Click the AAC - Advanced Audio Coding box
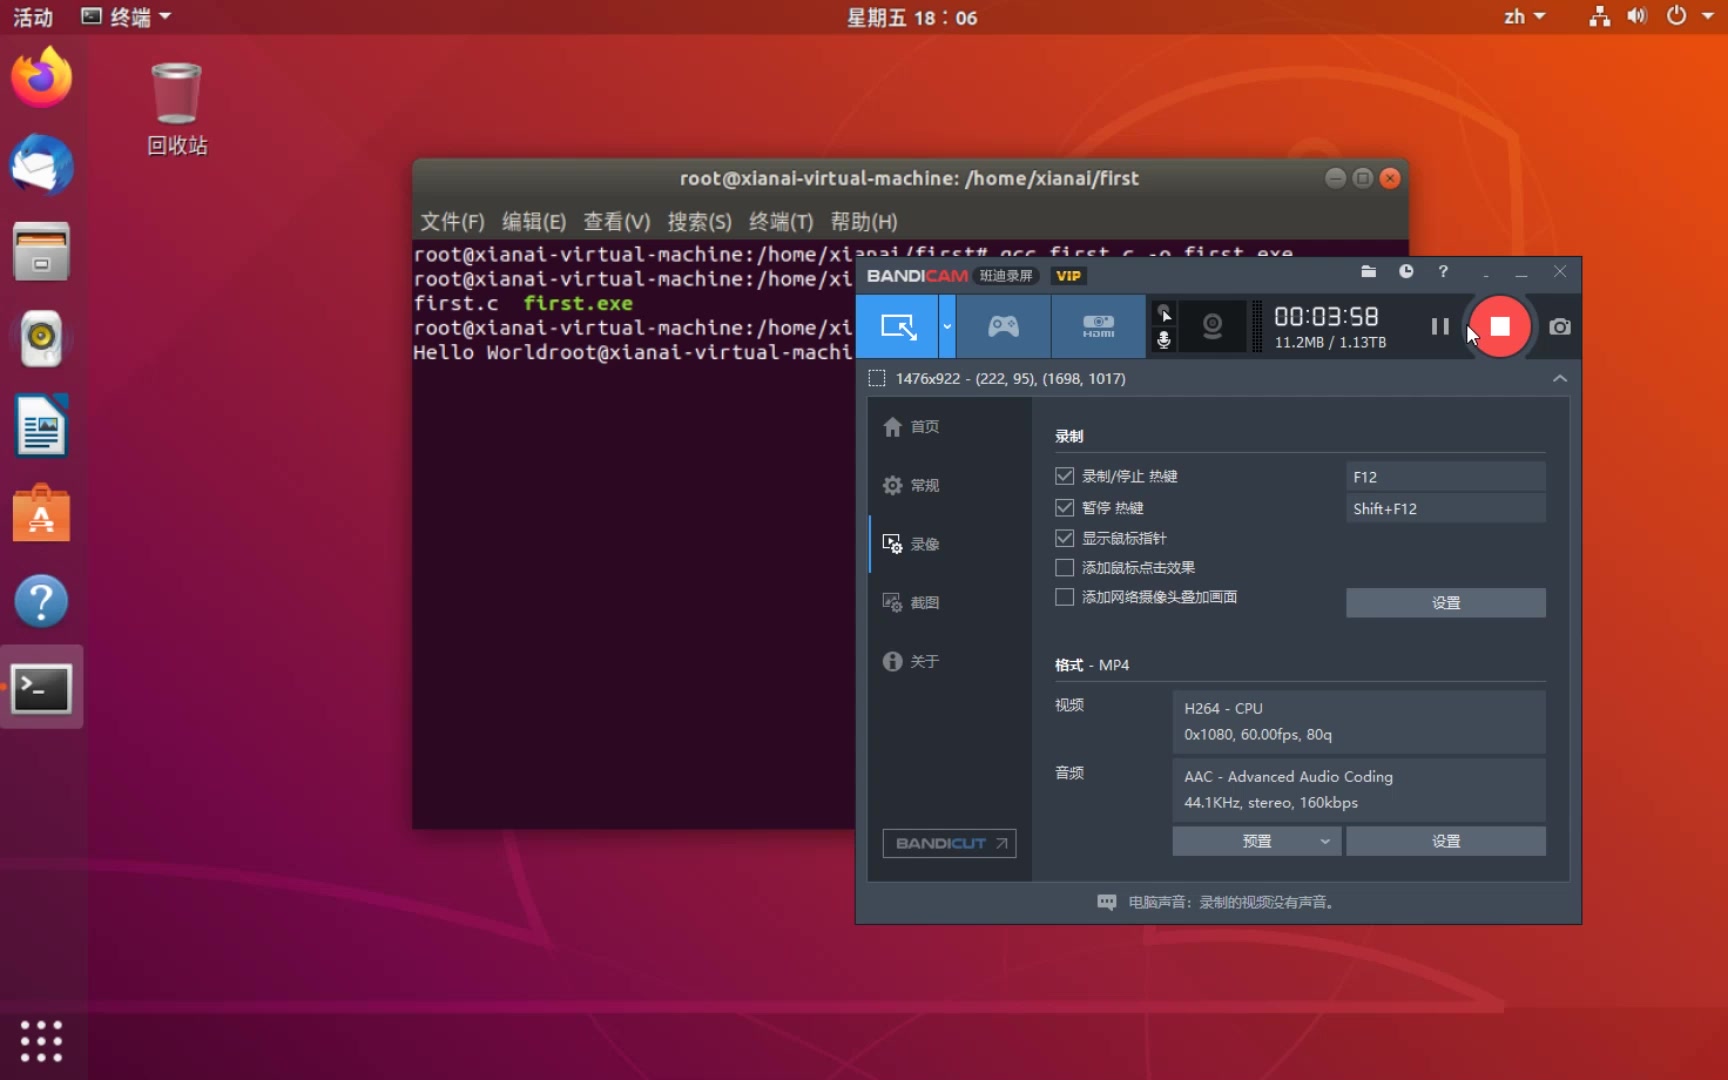Image resolution: width=1728 pixels, height=1080 pixels. [x=1358, y=789]
